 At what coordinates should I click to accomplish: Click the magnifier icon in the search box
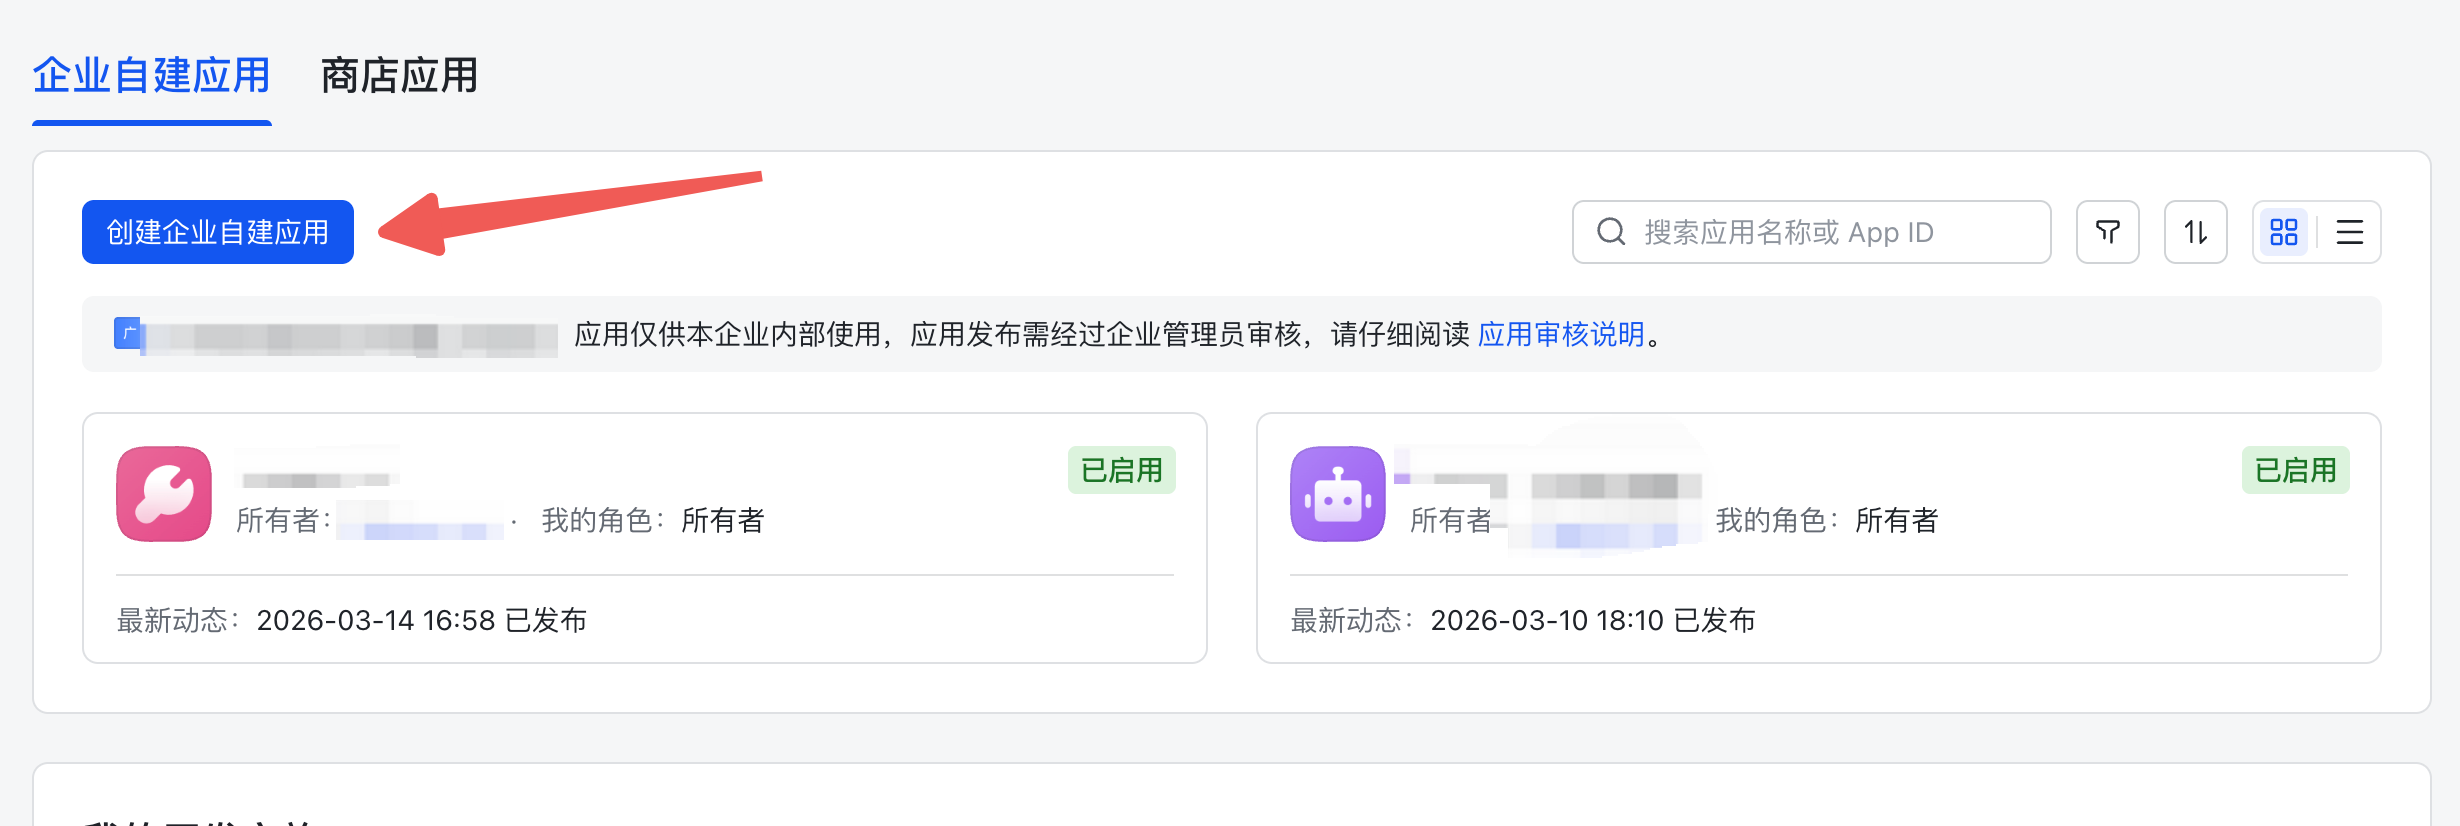coord(1611,232)
